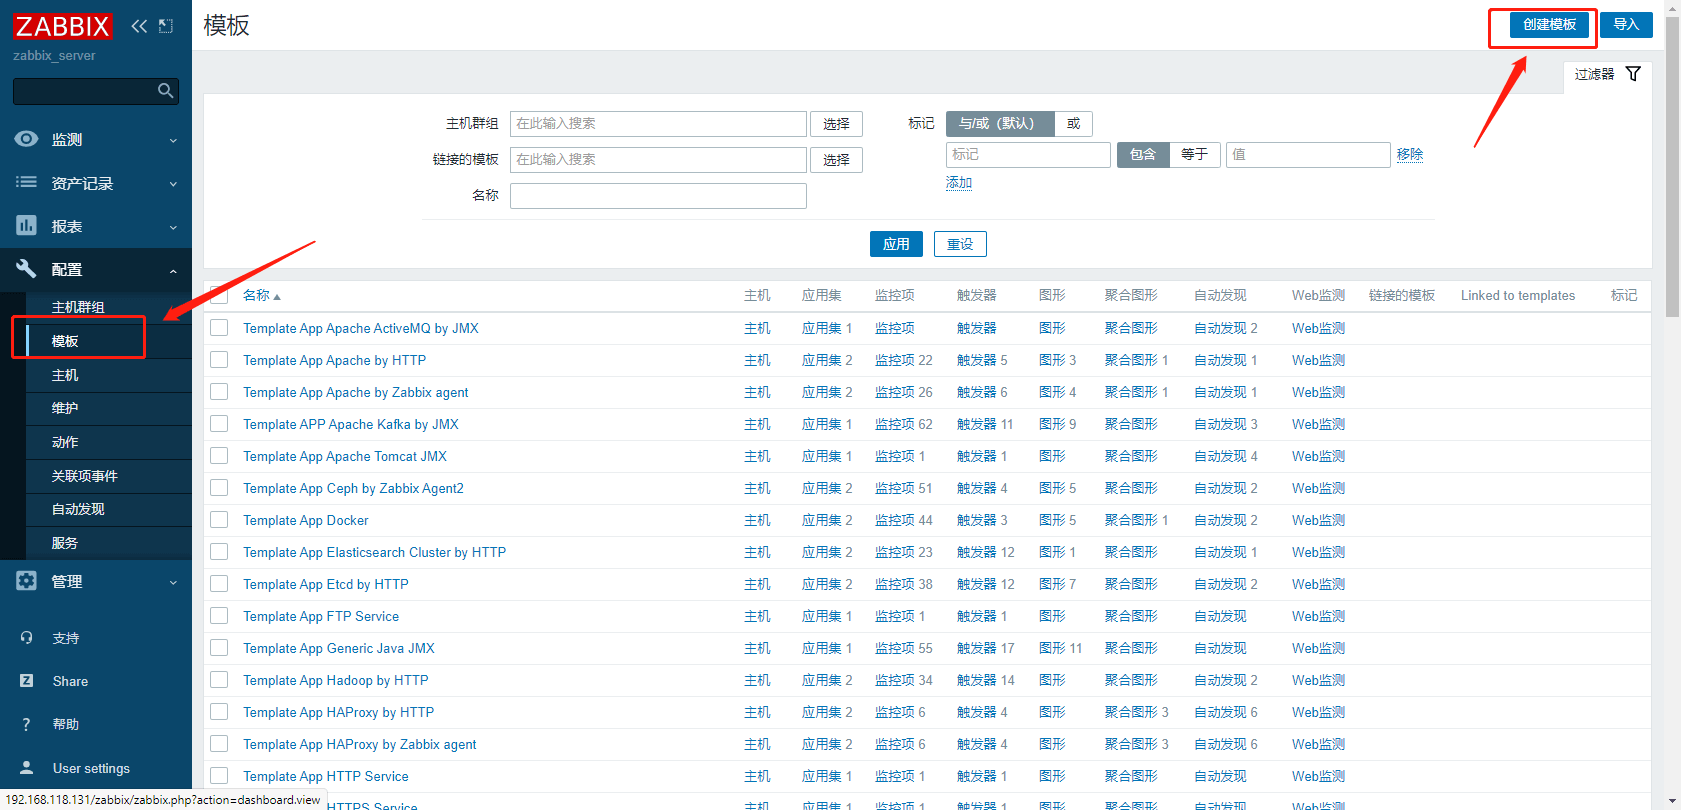Click the 名称 filter input field

pyautogui.click(x=658, y=196)
